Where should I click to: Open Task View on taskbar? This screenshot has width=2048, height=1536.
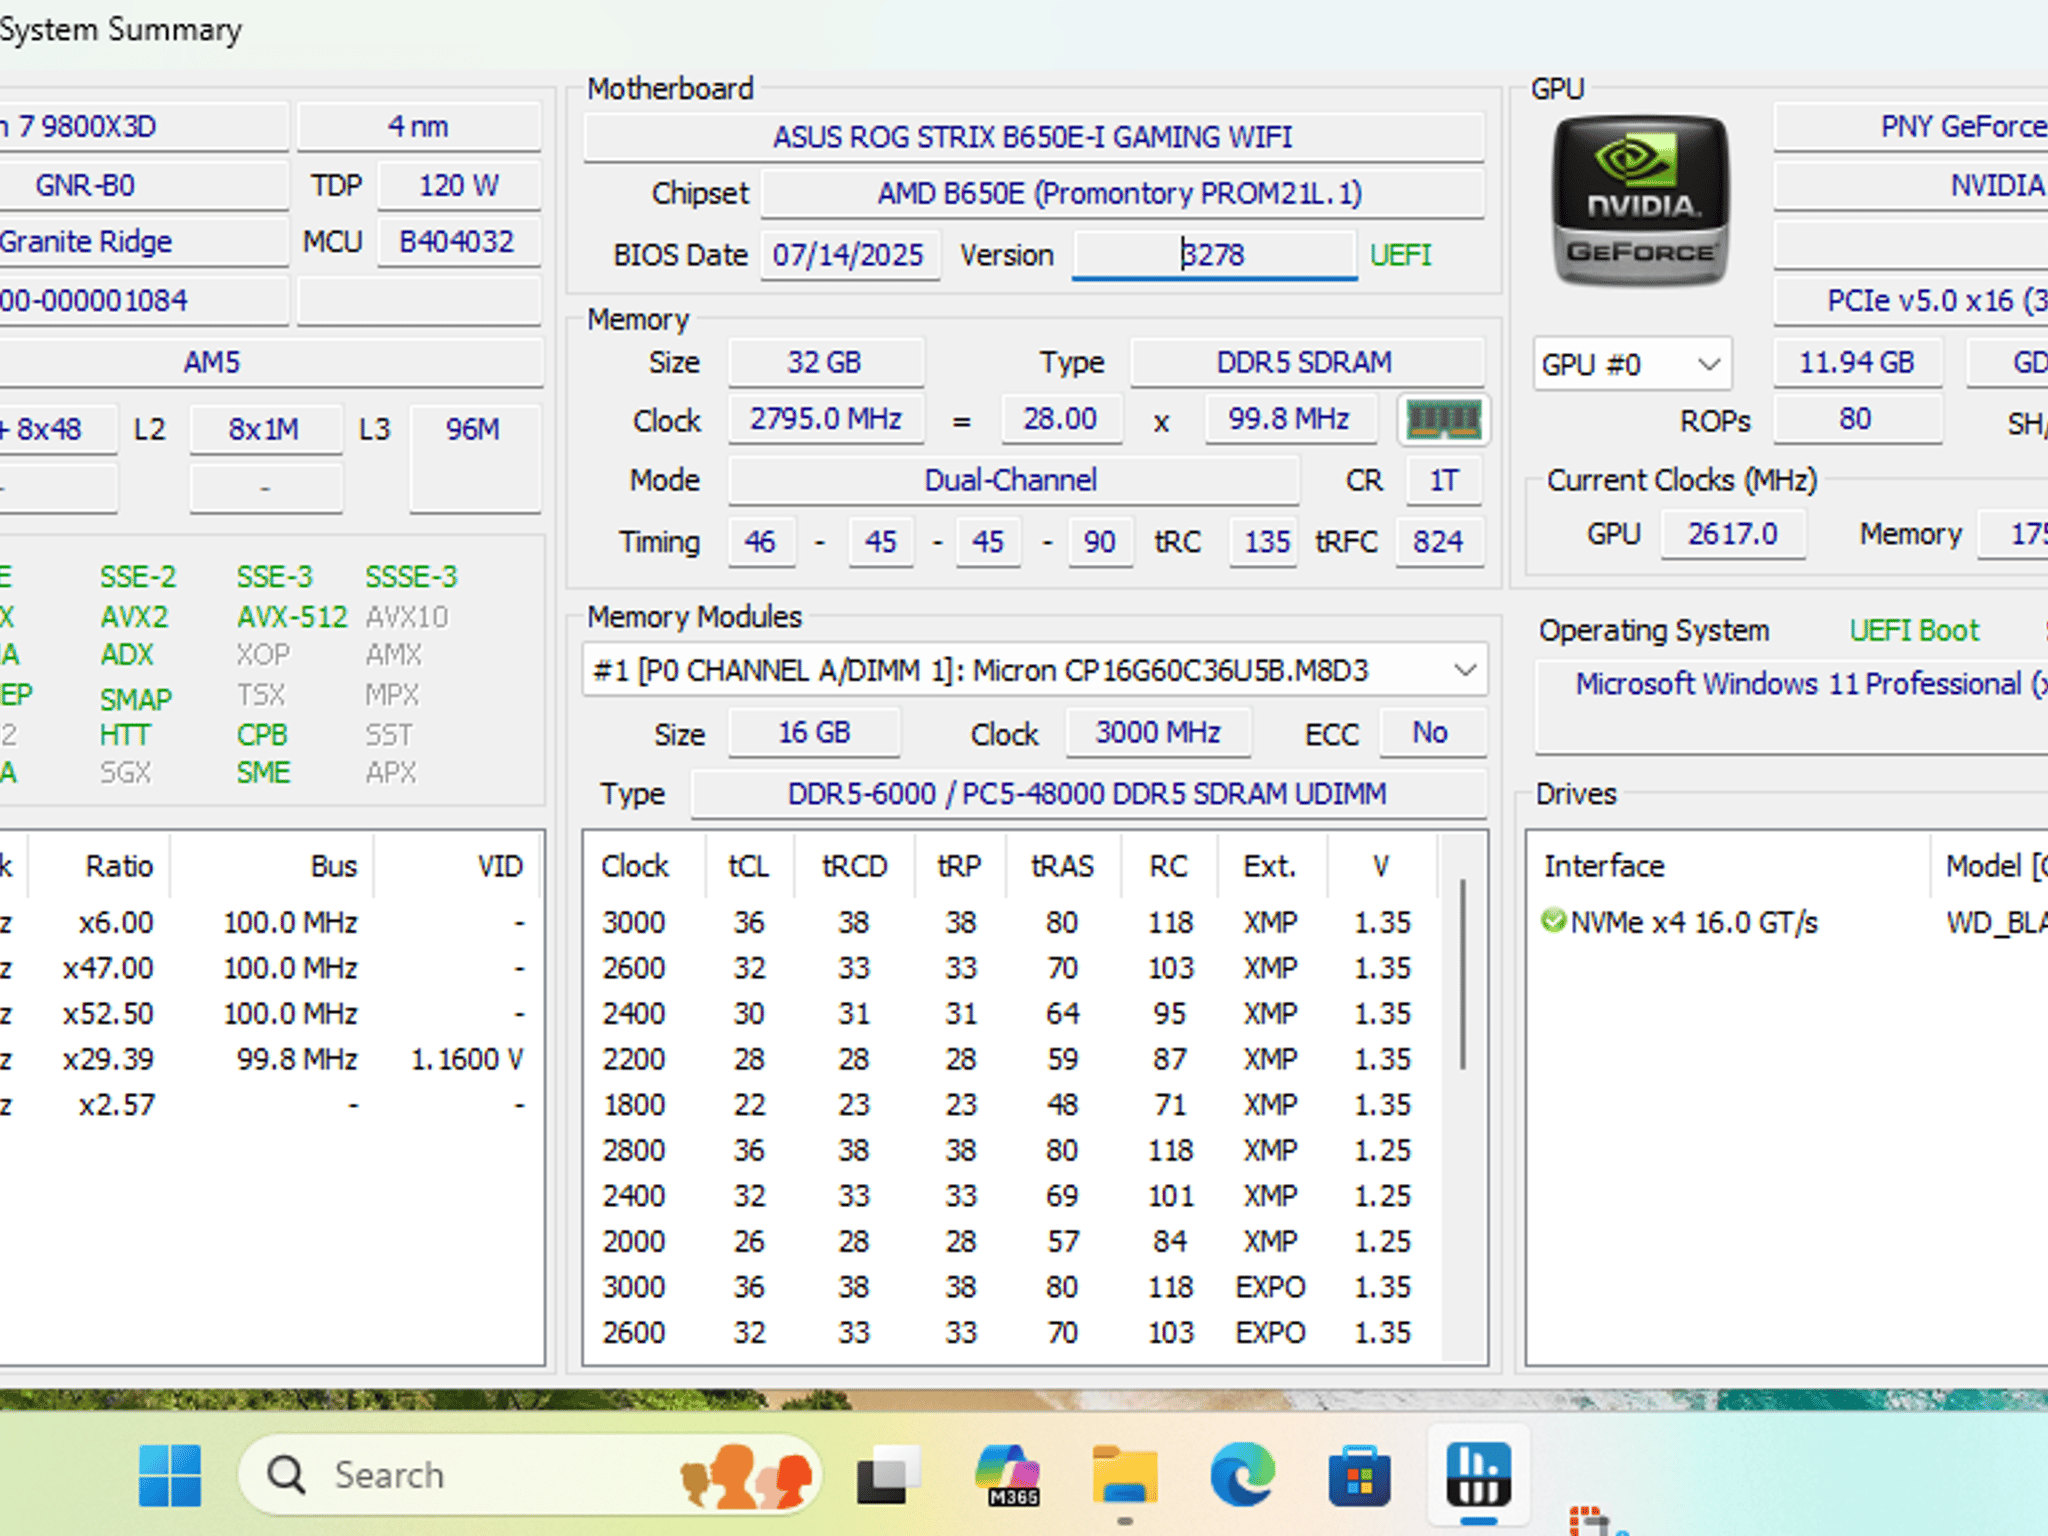pyautogui.click(x=888, y=1475)
